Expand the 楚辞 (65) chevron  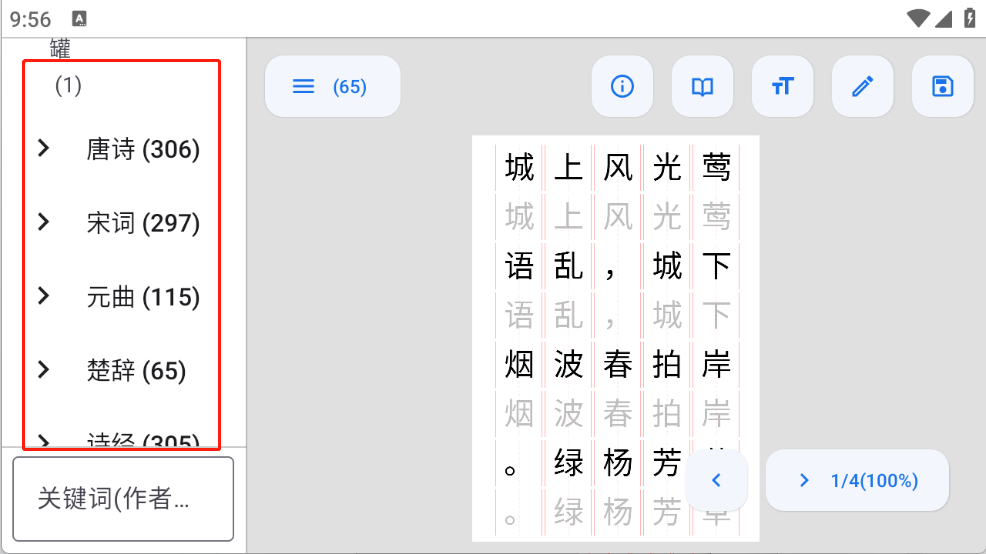coord(43,370)
